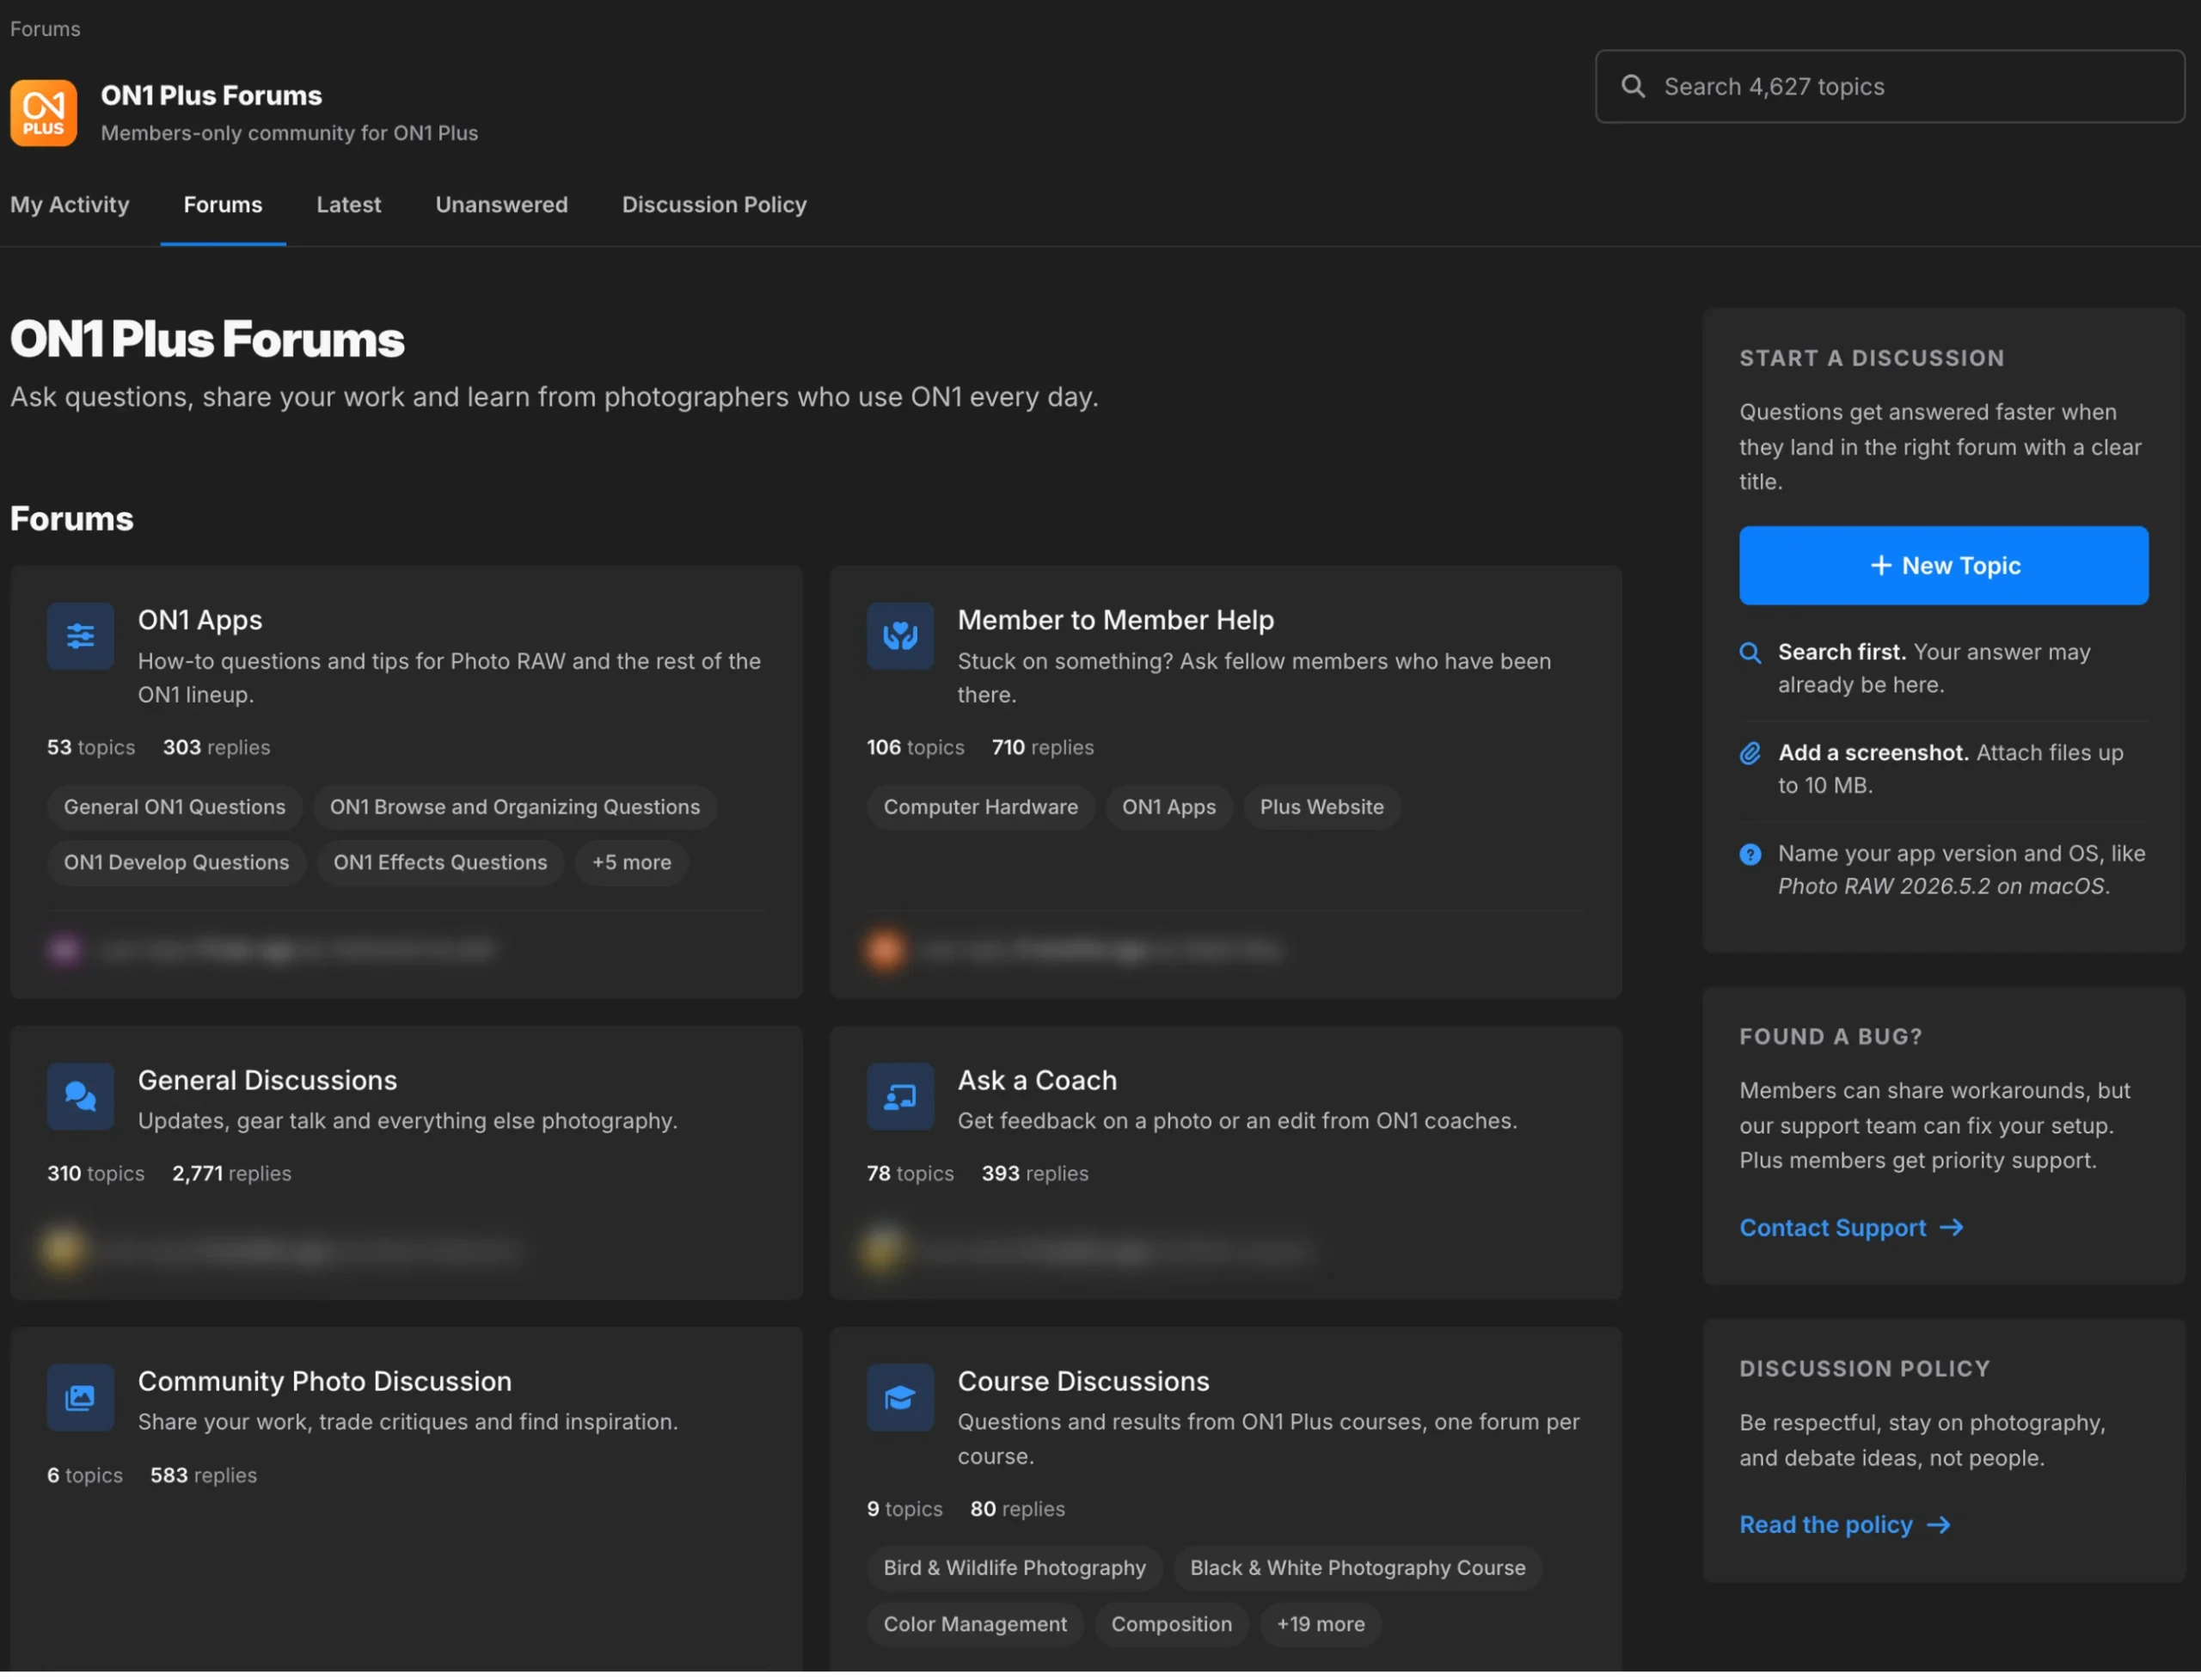
Task: Select ON1 Apps tag under Member Help
Action: click(1169, 808)
